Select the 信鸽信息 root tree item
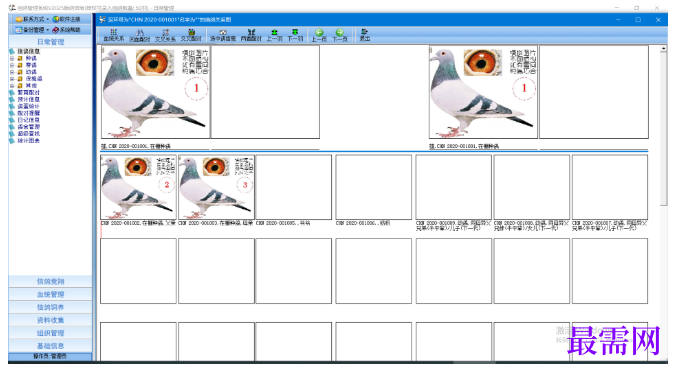Screen dimensions: 679x372 [29, 51]
